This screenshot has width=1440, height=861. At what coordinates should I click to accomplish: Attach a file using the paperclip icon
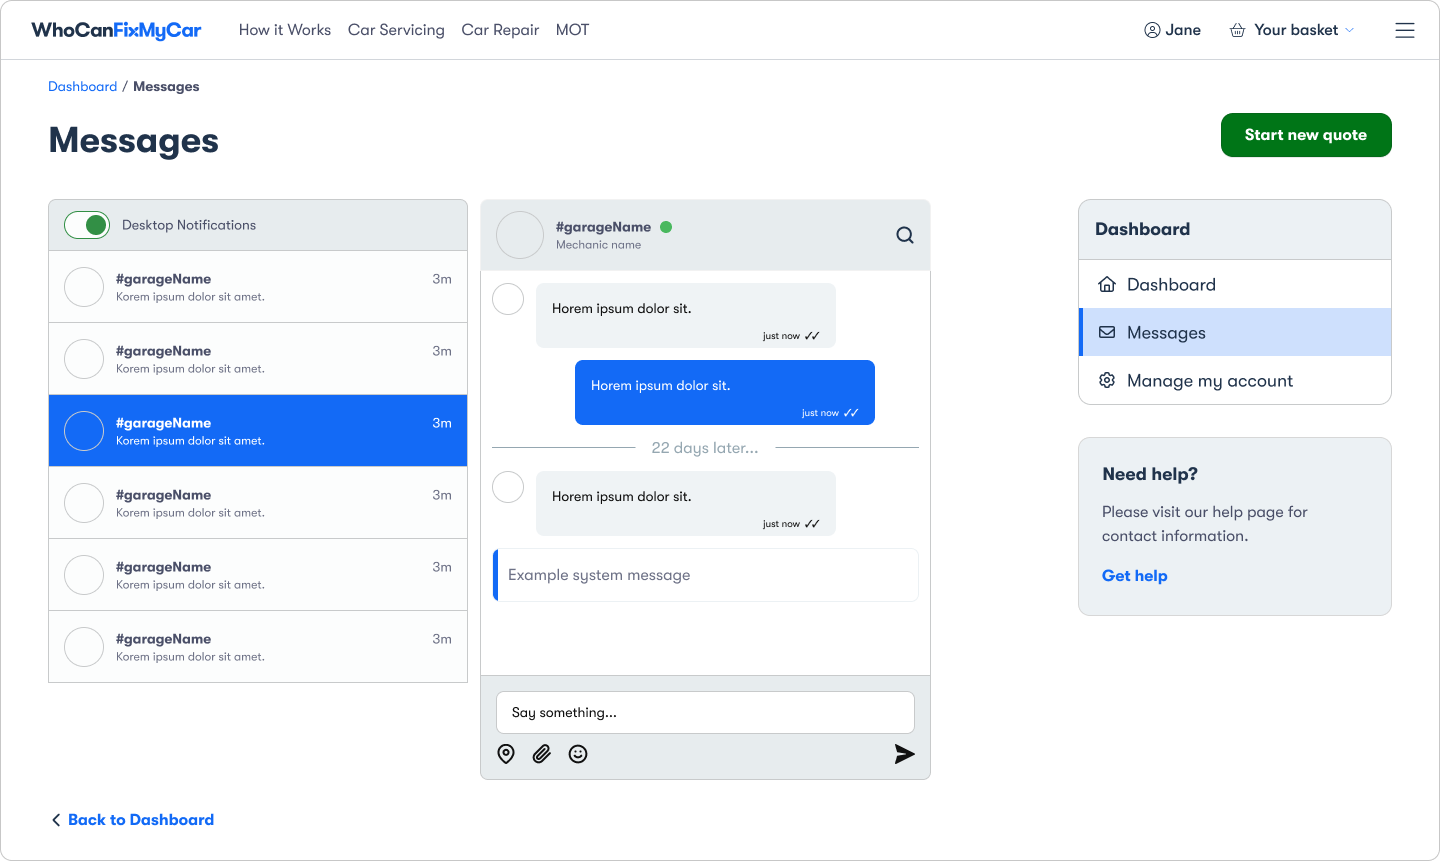click(x=542, y=753)
